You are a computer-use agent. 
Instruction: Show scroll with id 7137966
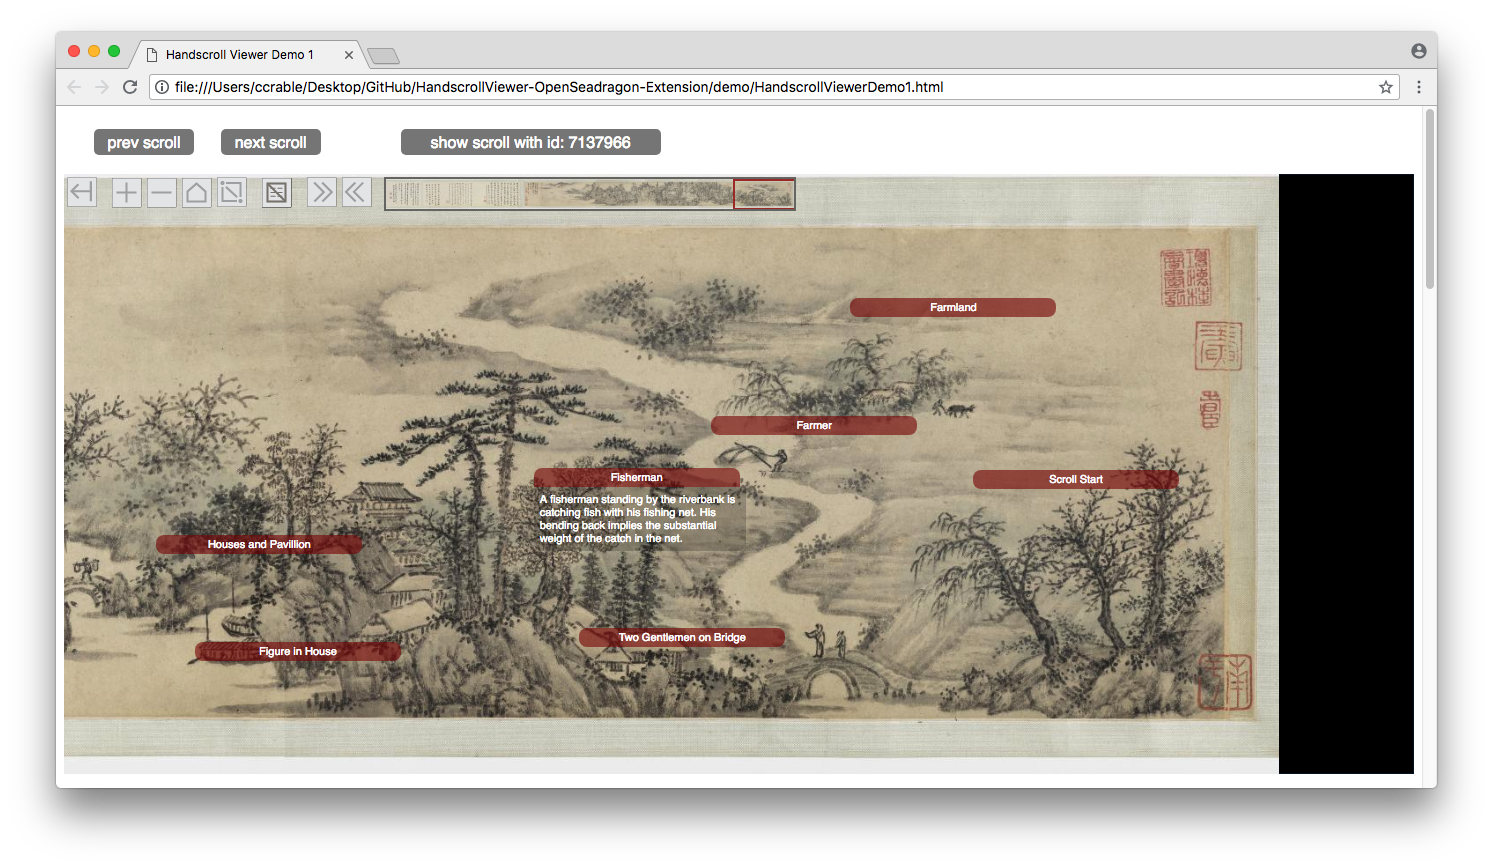(x=531, y=142)
